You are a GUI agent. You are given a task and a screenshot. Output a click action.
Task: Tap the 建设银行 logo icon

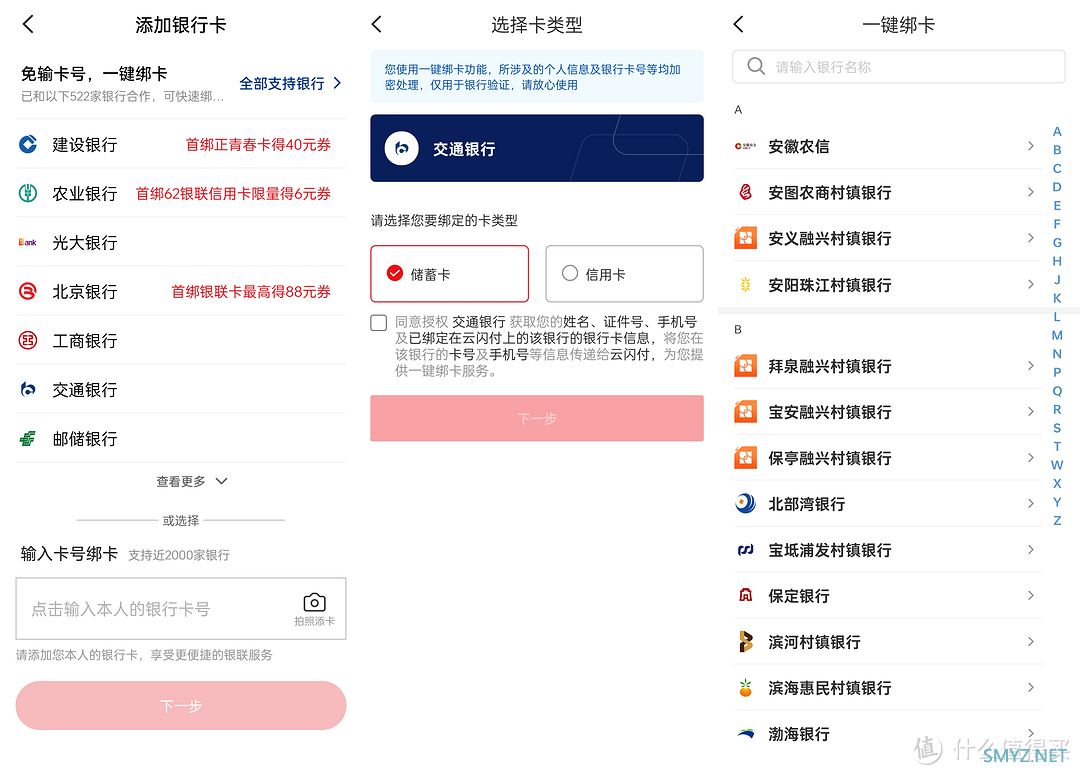point(28,145)
